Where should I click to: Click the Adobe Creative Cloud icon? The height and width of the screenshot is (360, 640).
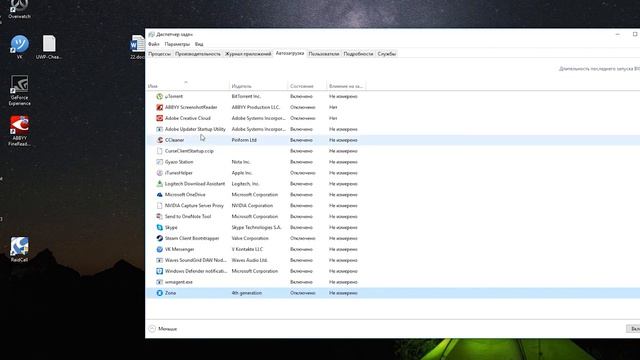[160, 118]
